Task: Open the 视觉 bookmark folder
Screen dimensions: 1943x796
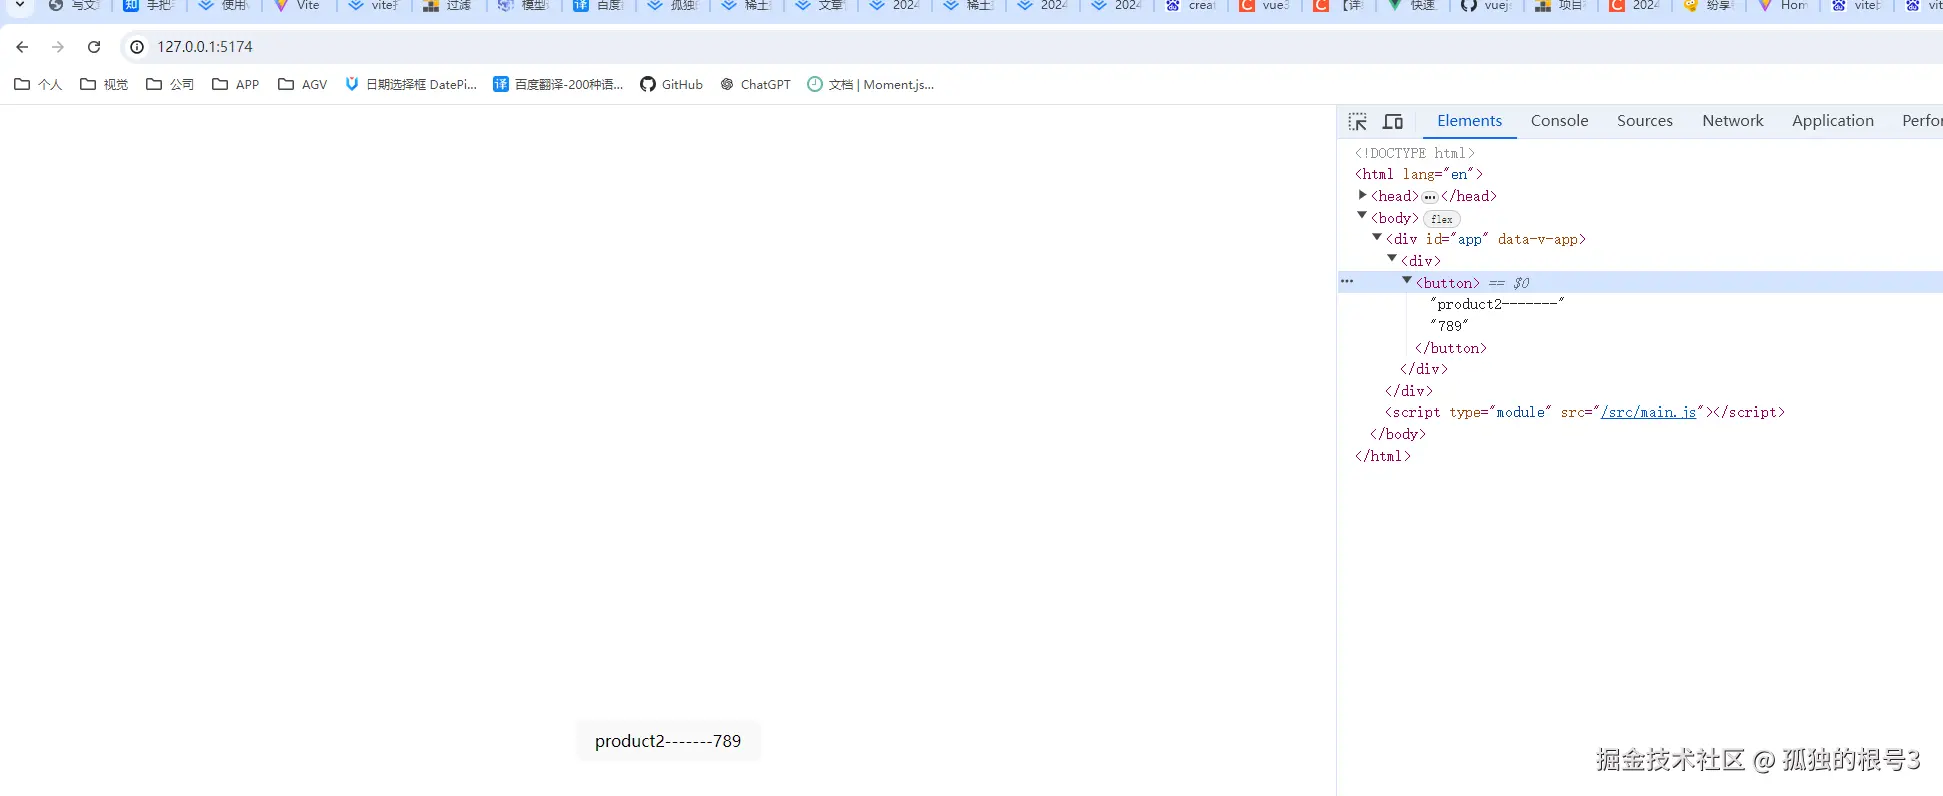Action: [x=104, y=85]
